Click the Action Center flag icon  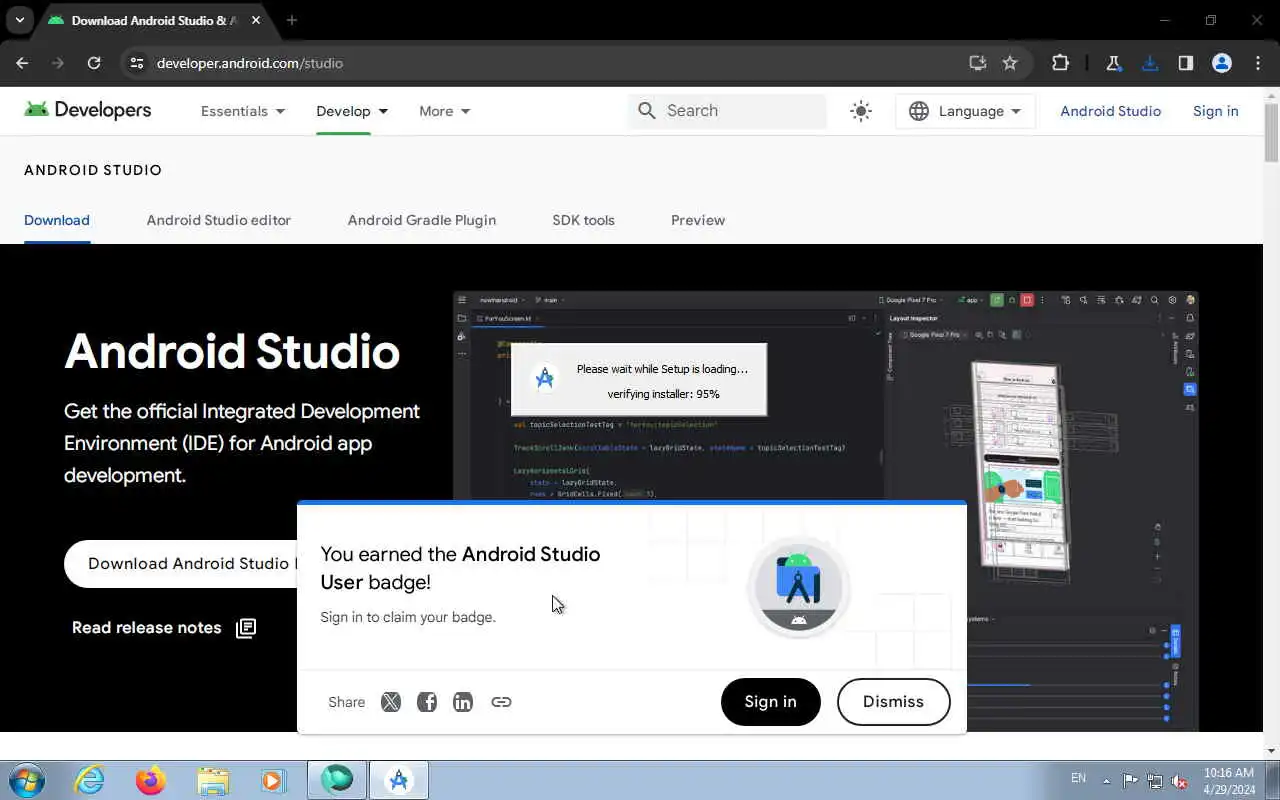pos(1130,781)
